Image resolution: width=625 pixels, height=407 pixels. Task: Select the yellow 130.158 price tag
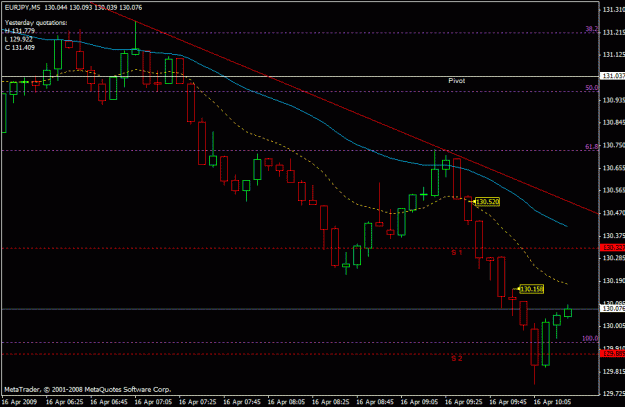(x=532, y=289)
